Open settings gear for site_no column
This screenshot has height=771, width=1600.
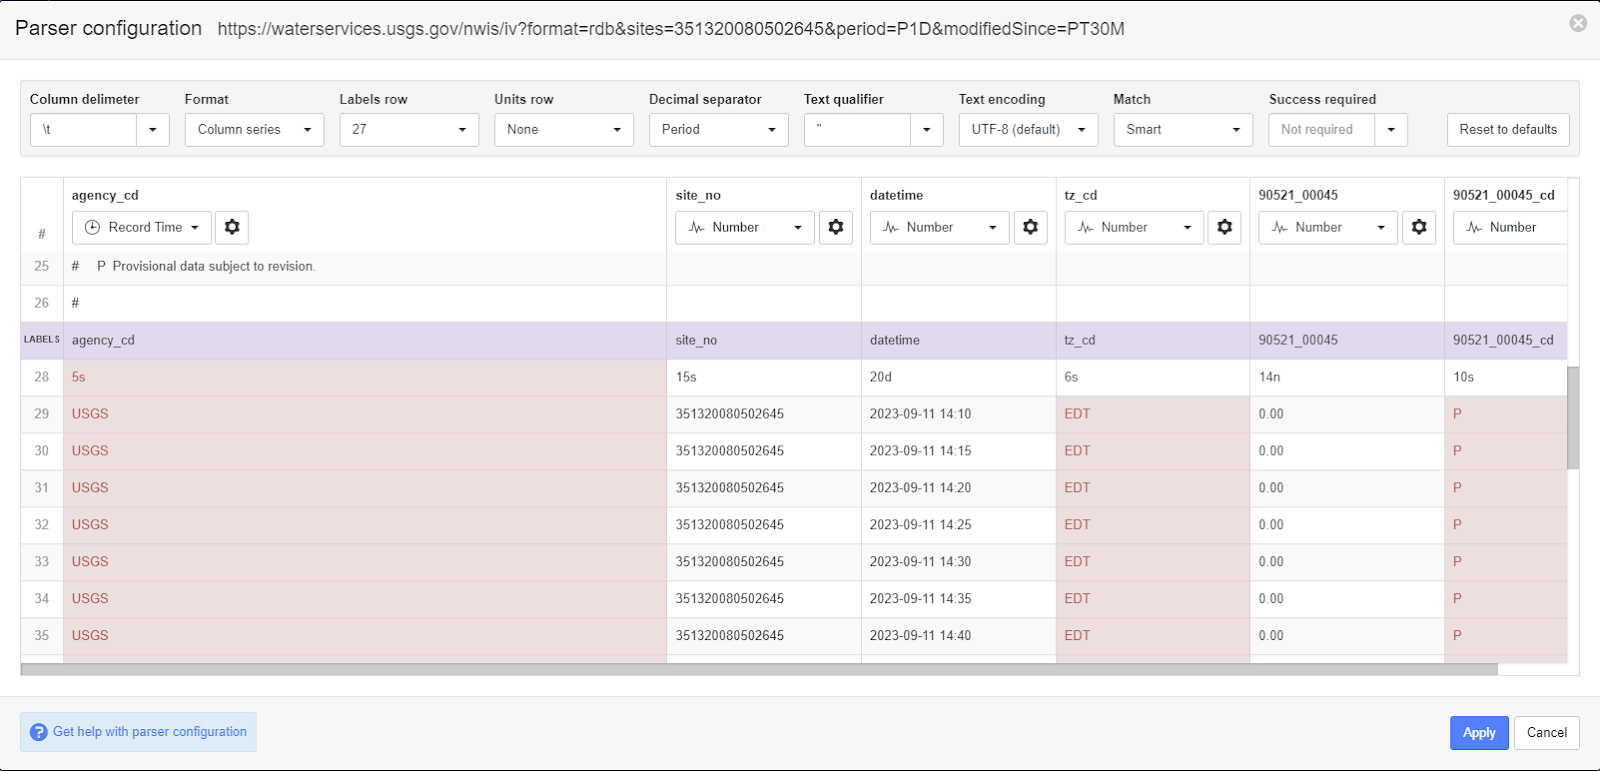click(x=836, y=227)
